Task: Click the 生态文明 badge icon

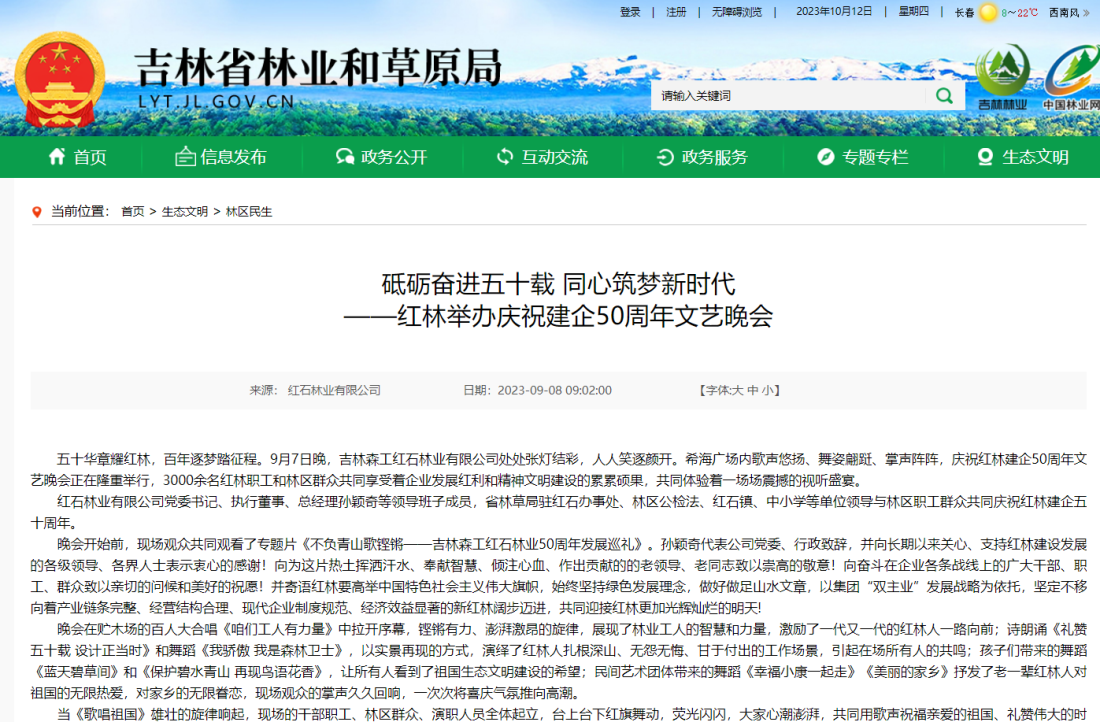Action: pyautogui.click(x=985, y=157)
